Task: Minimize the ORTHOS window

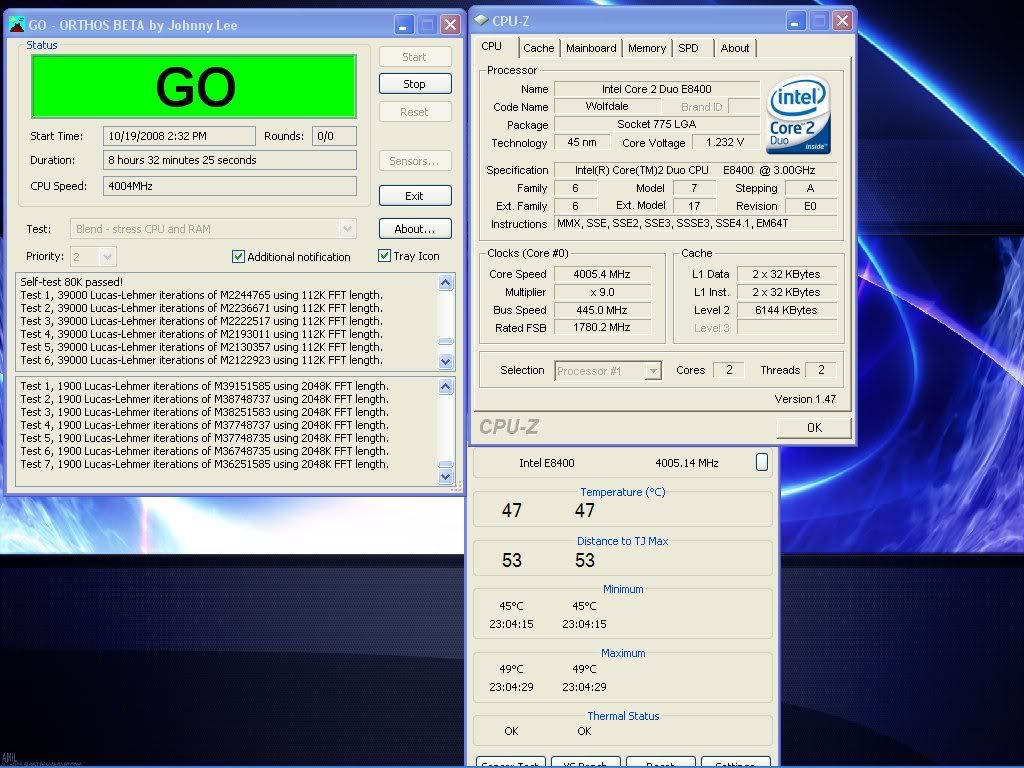Action: click(404, 25)
